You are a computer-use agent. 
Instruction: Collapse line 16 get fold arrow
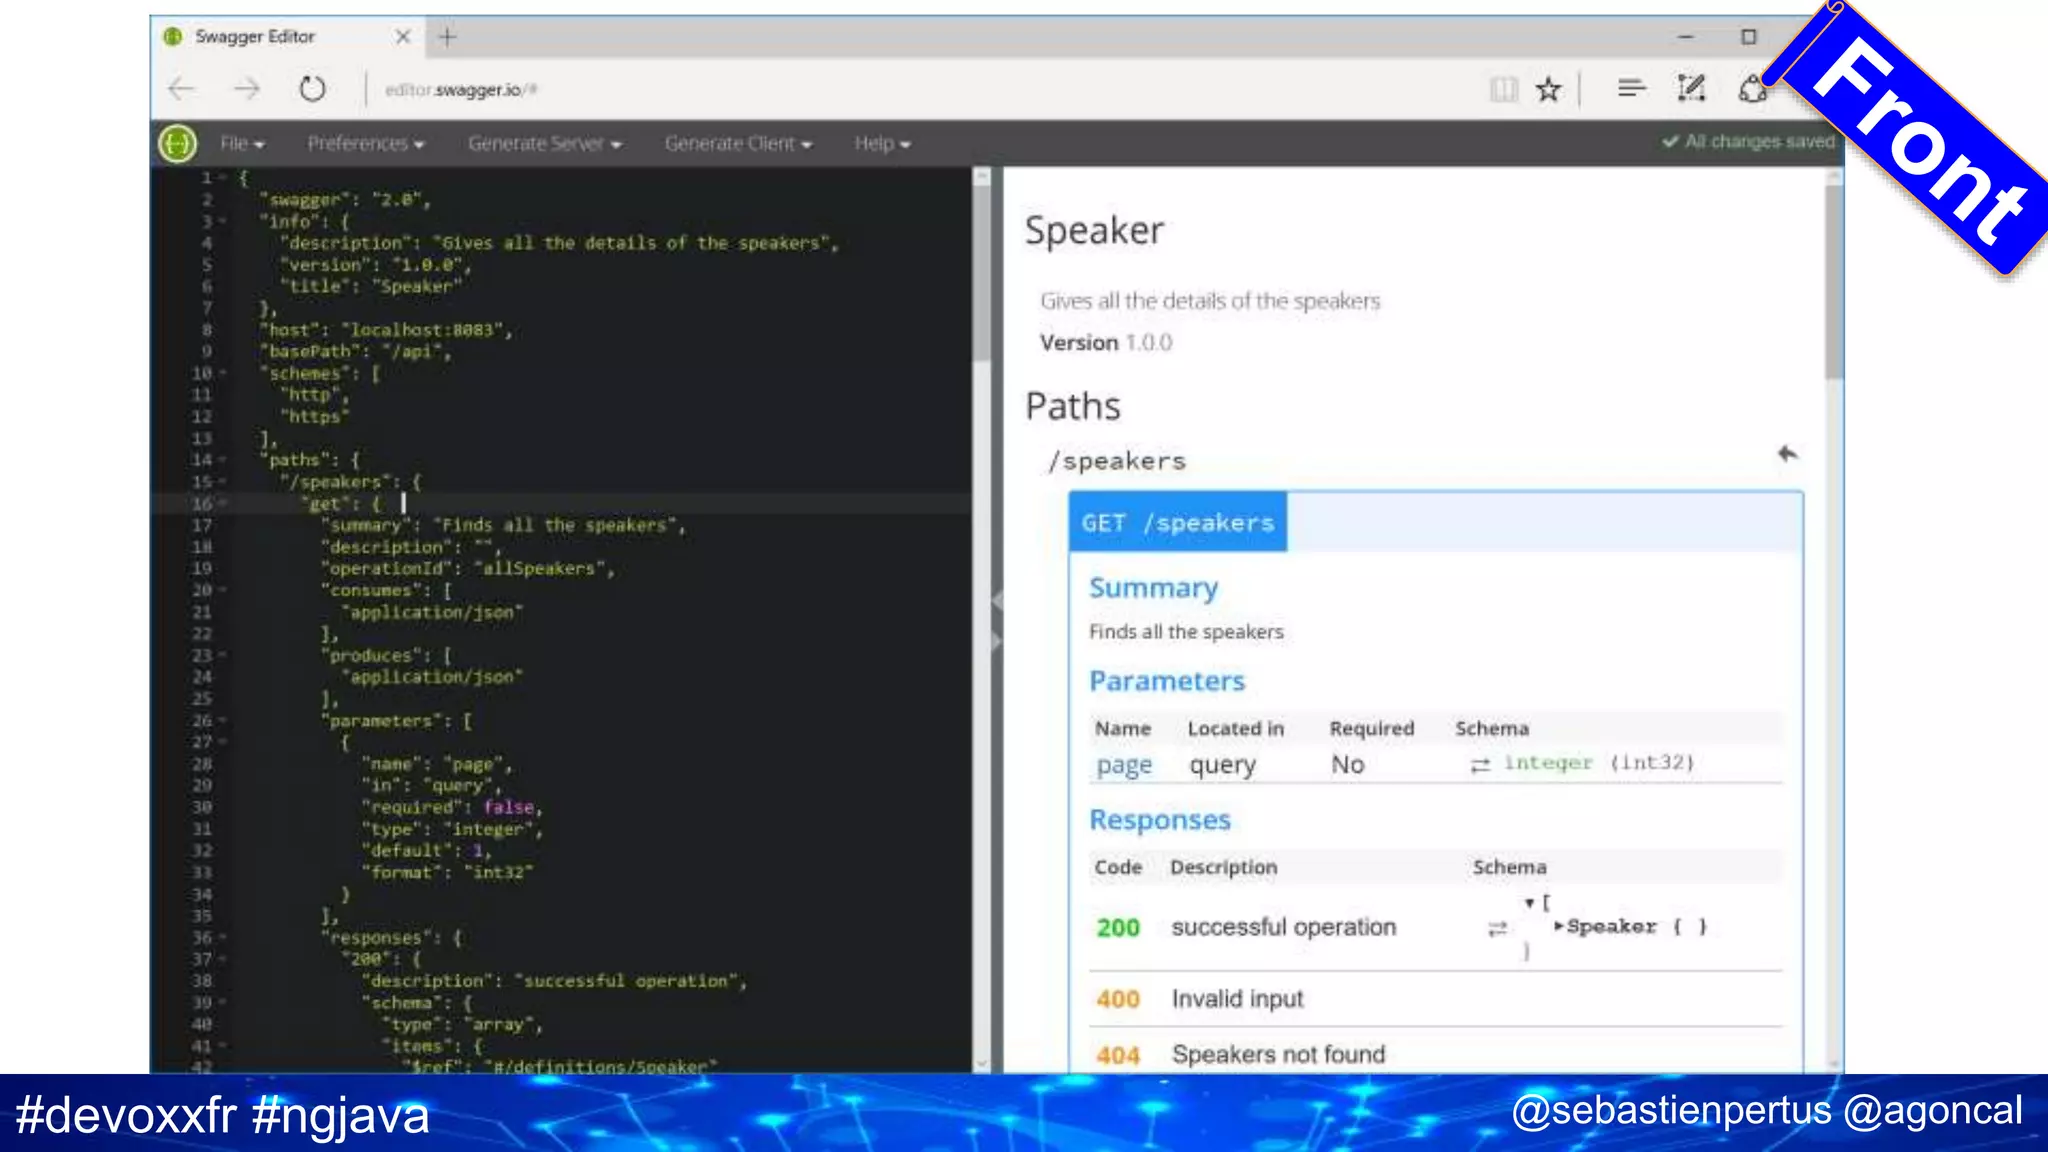click(223, 504)
